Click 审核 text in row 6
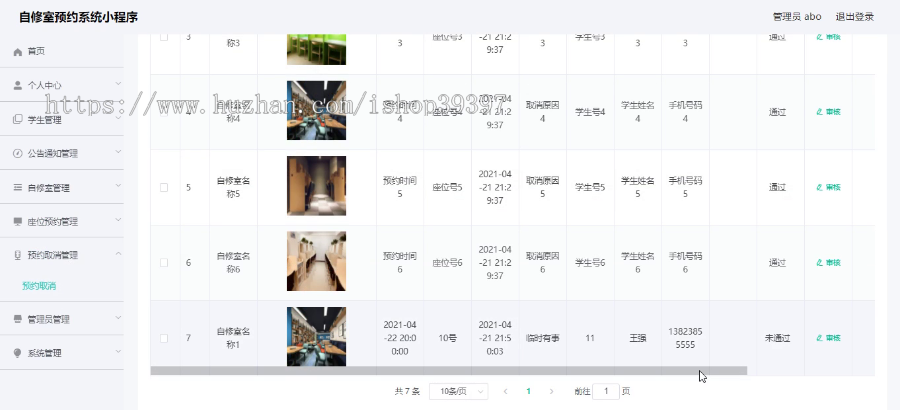Screen dimensions: 900x410 pos(833,263)
